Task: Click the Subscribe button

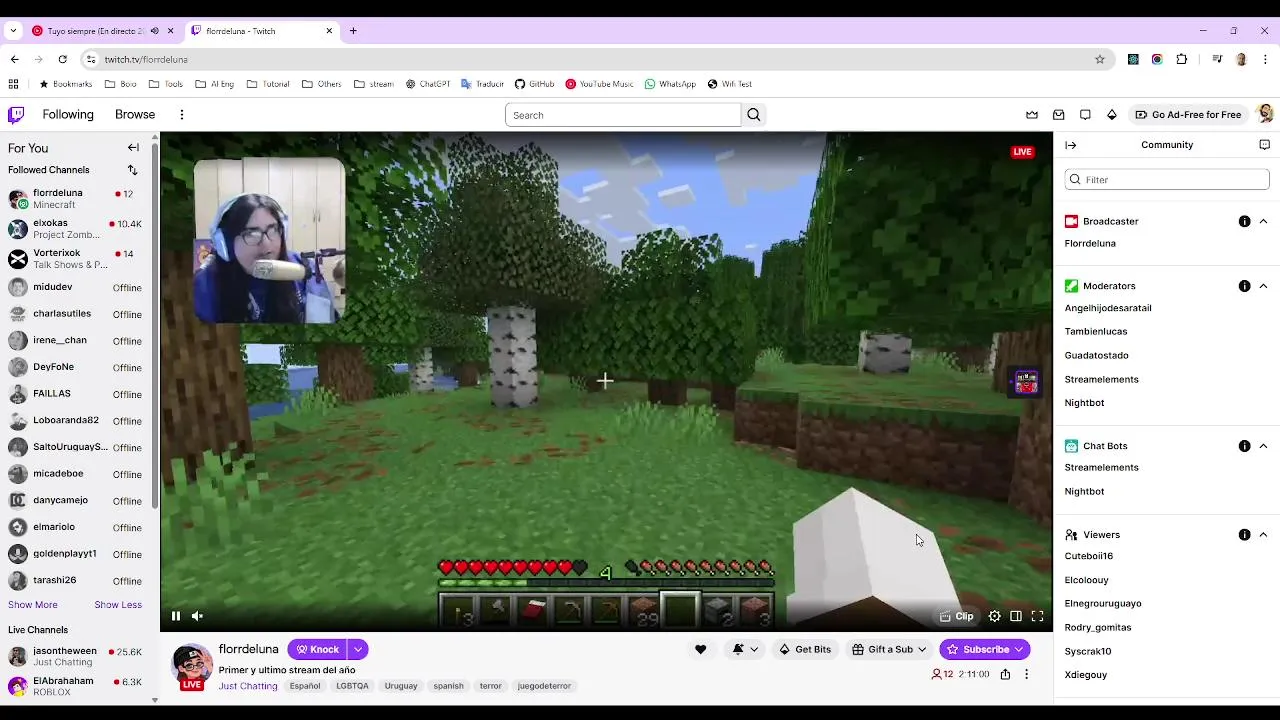Action: pos(985,650)
